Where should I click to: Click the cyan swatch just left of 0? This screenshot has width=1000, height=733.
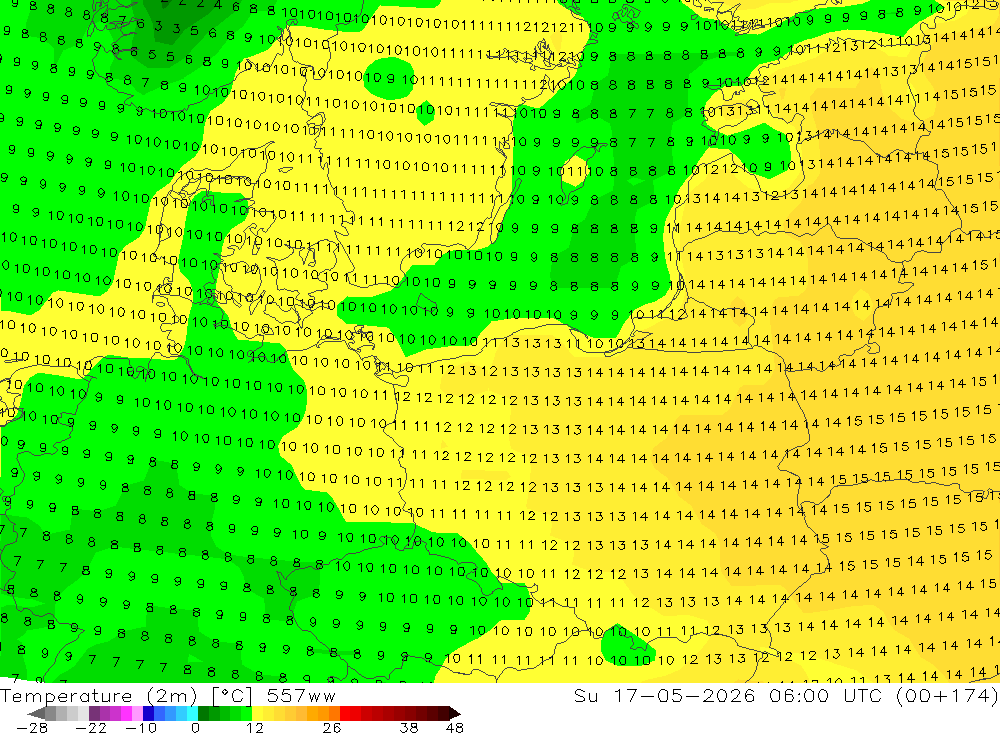[x=192, y=713]
